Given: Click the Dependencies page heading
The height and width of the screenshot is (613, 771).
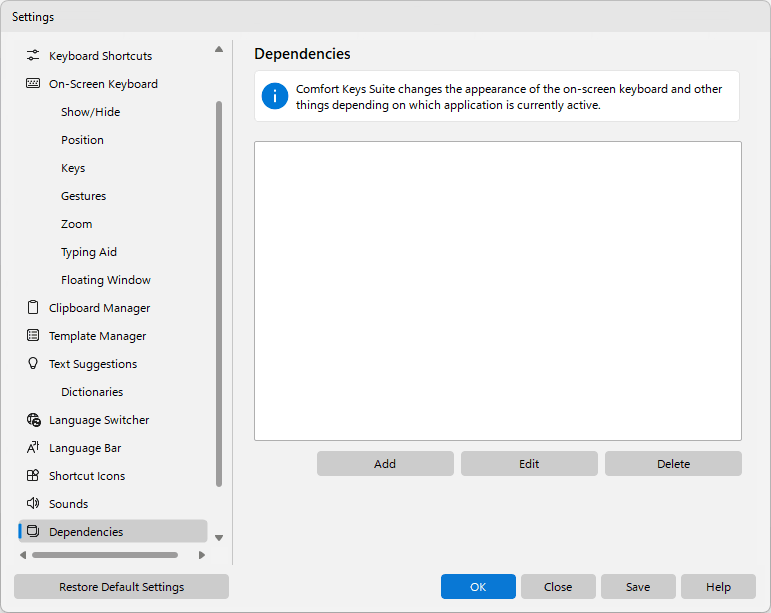Looking at the screenshot, I should pos(302,54).
